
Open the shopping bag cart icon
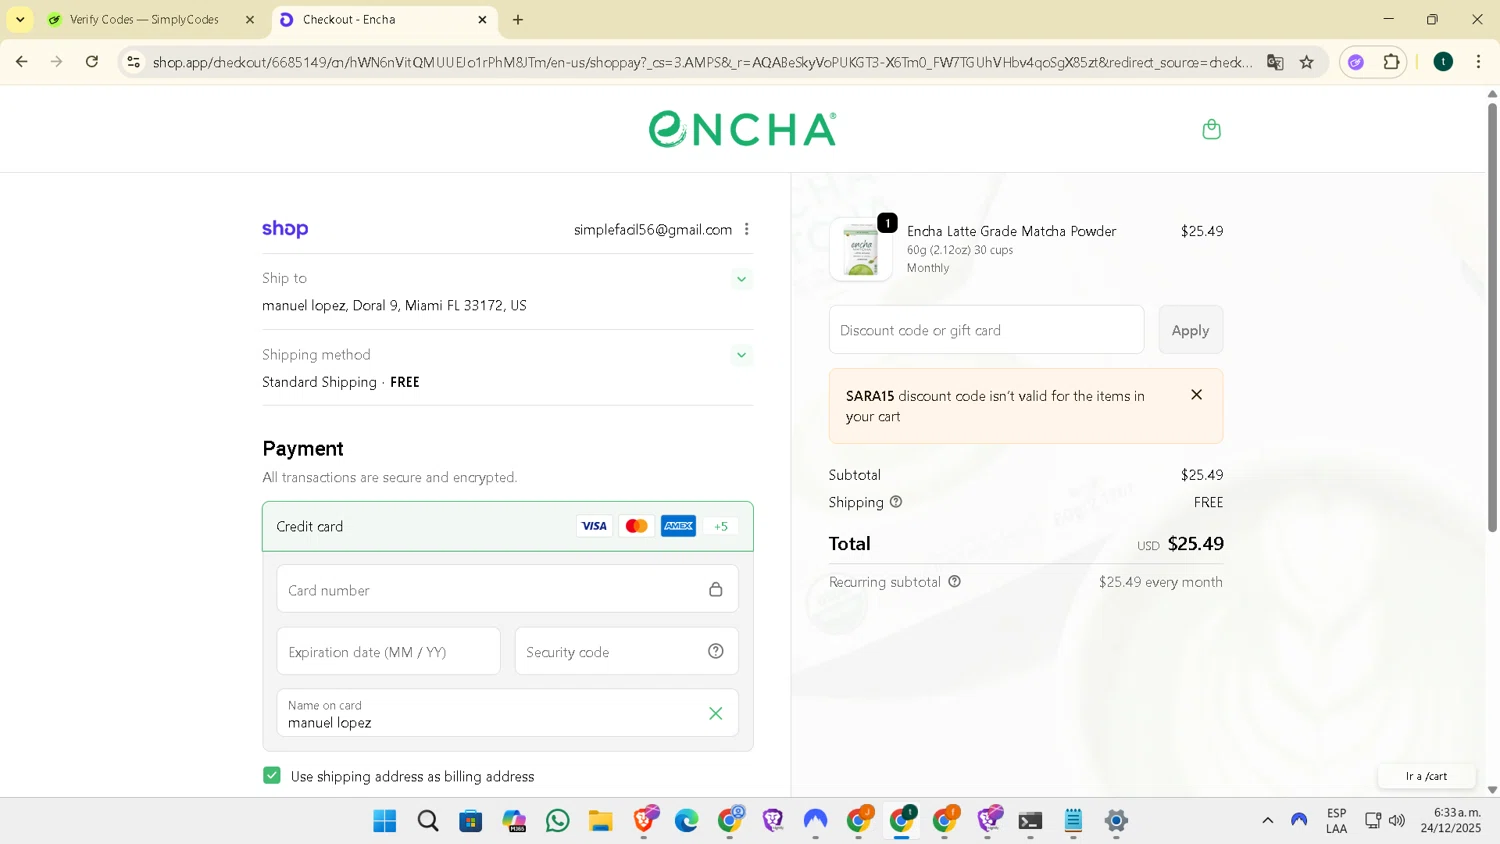(x=1211, y=129)
